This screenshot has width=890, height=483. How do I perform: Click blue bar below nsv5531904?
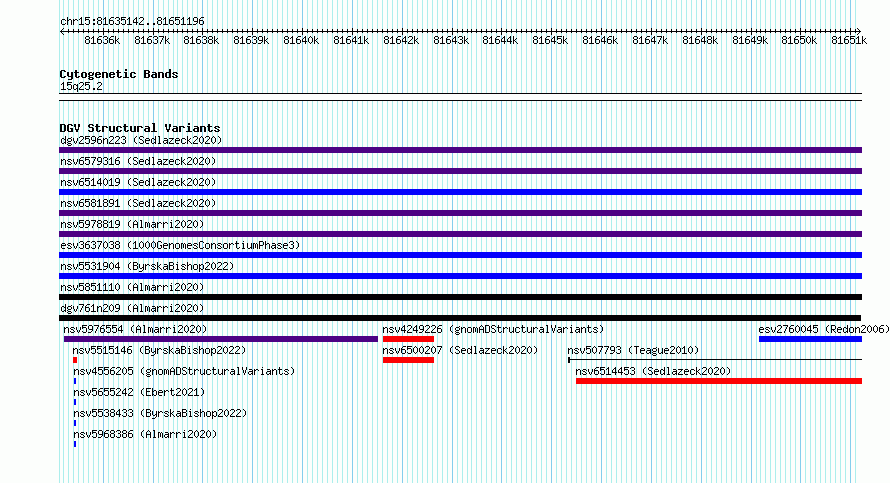pos(460,276)
